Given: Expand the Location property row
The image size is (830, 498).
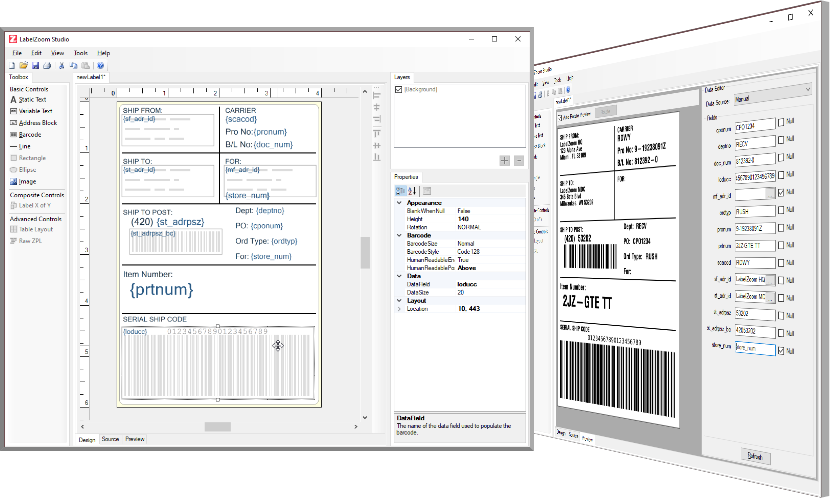Looking at the screenshot, I should 399,309.
